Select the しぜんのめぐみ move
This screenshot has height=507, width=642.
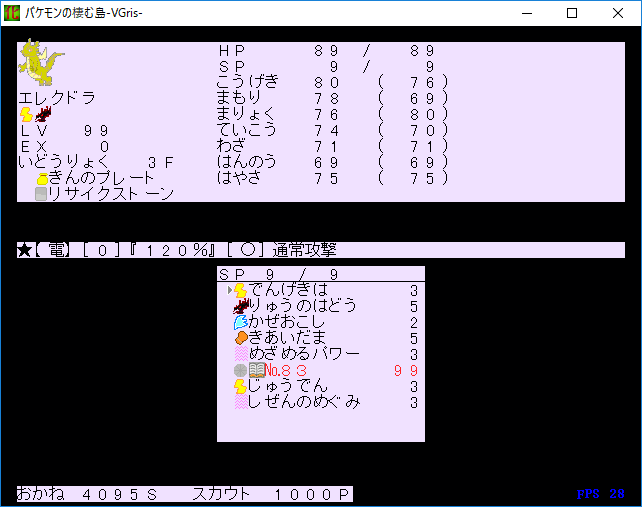click(321, 402)
